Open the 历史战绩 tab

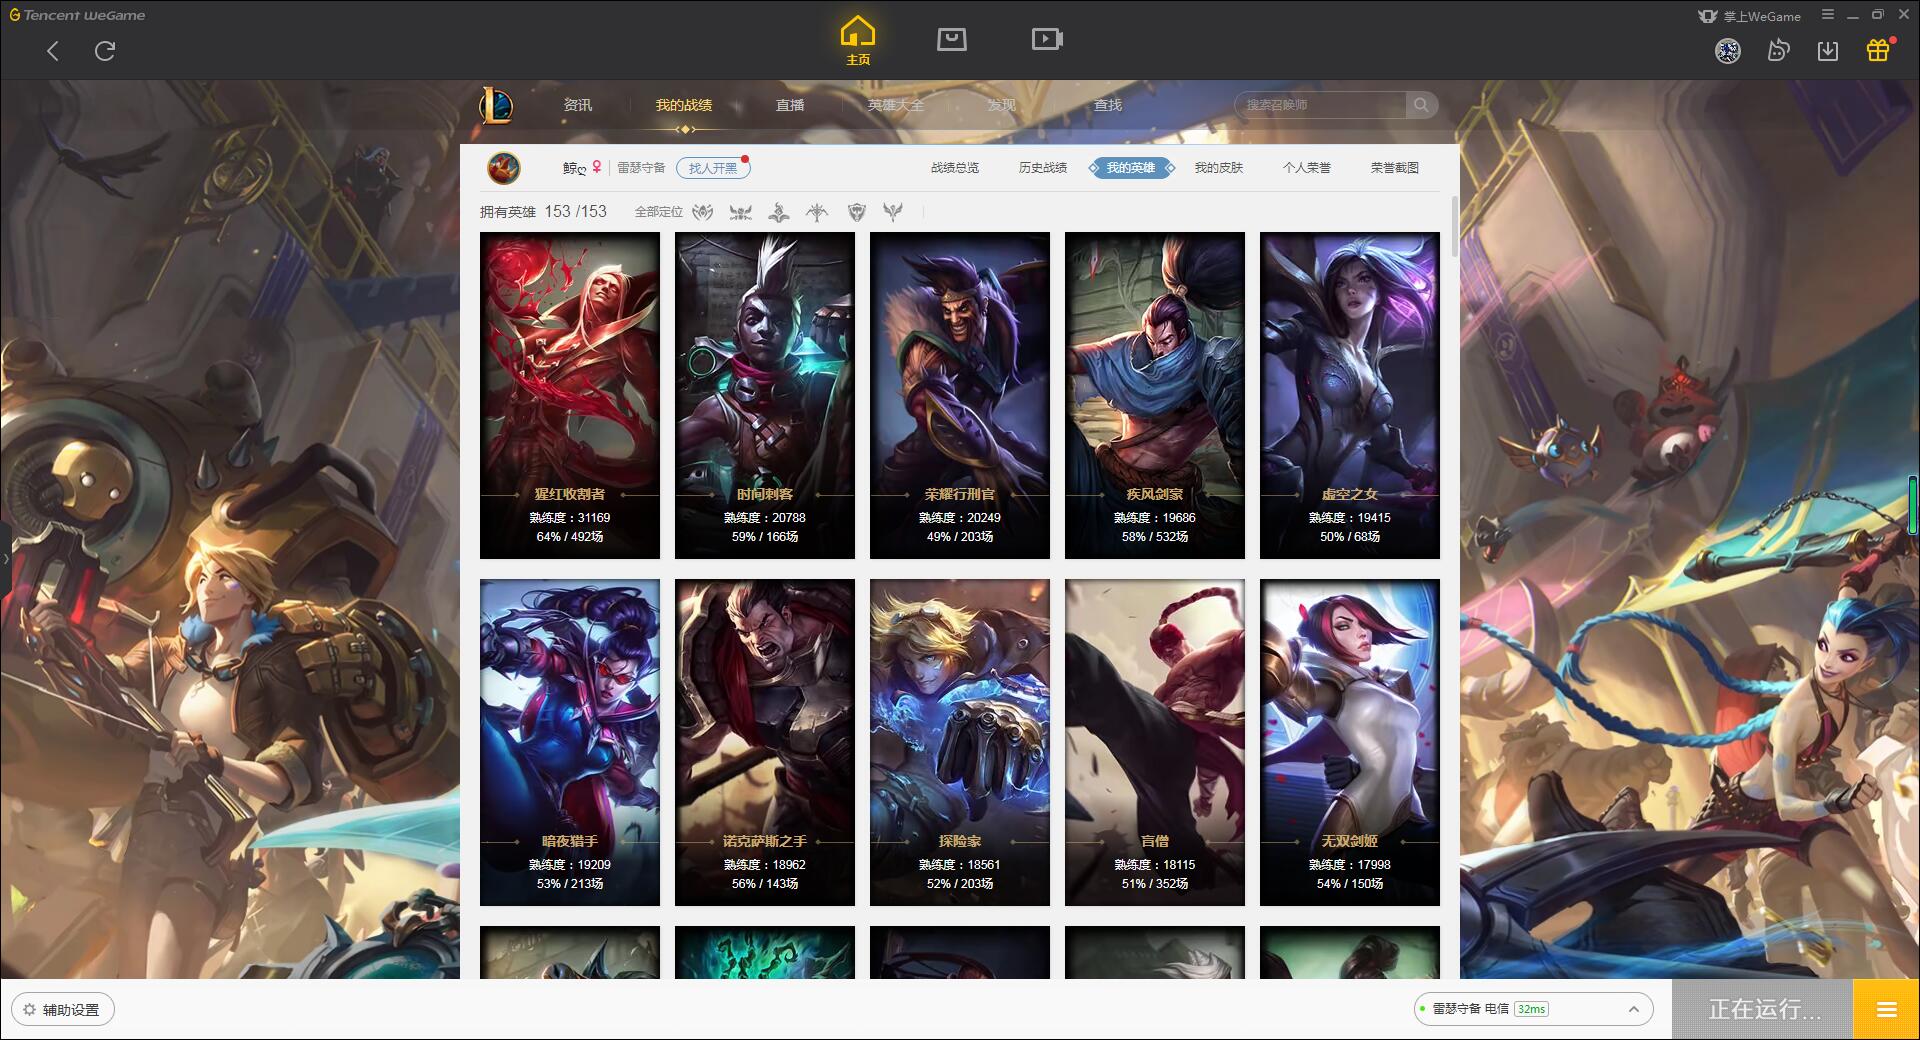point(1042,168)
